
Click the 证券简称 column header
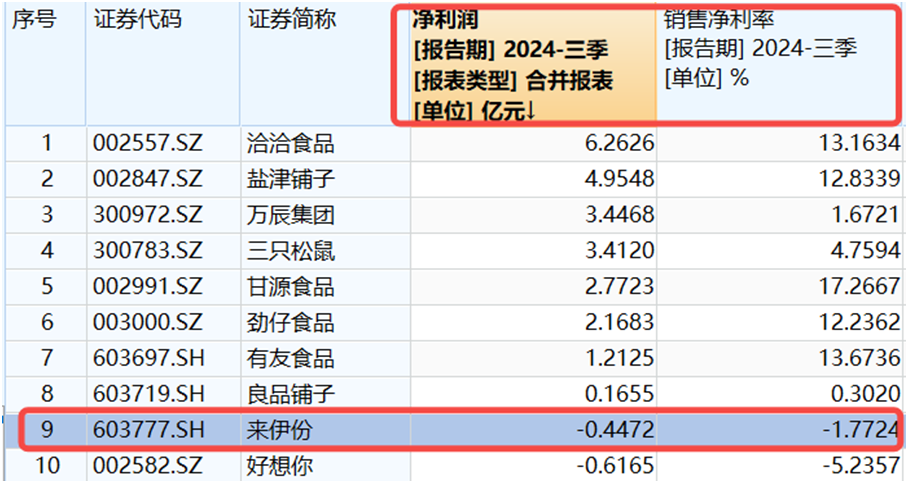[325, 64]
